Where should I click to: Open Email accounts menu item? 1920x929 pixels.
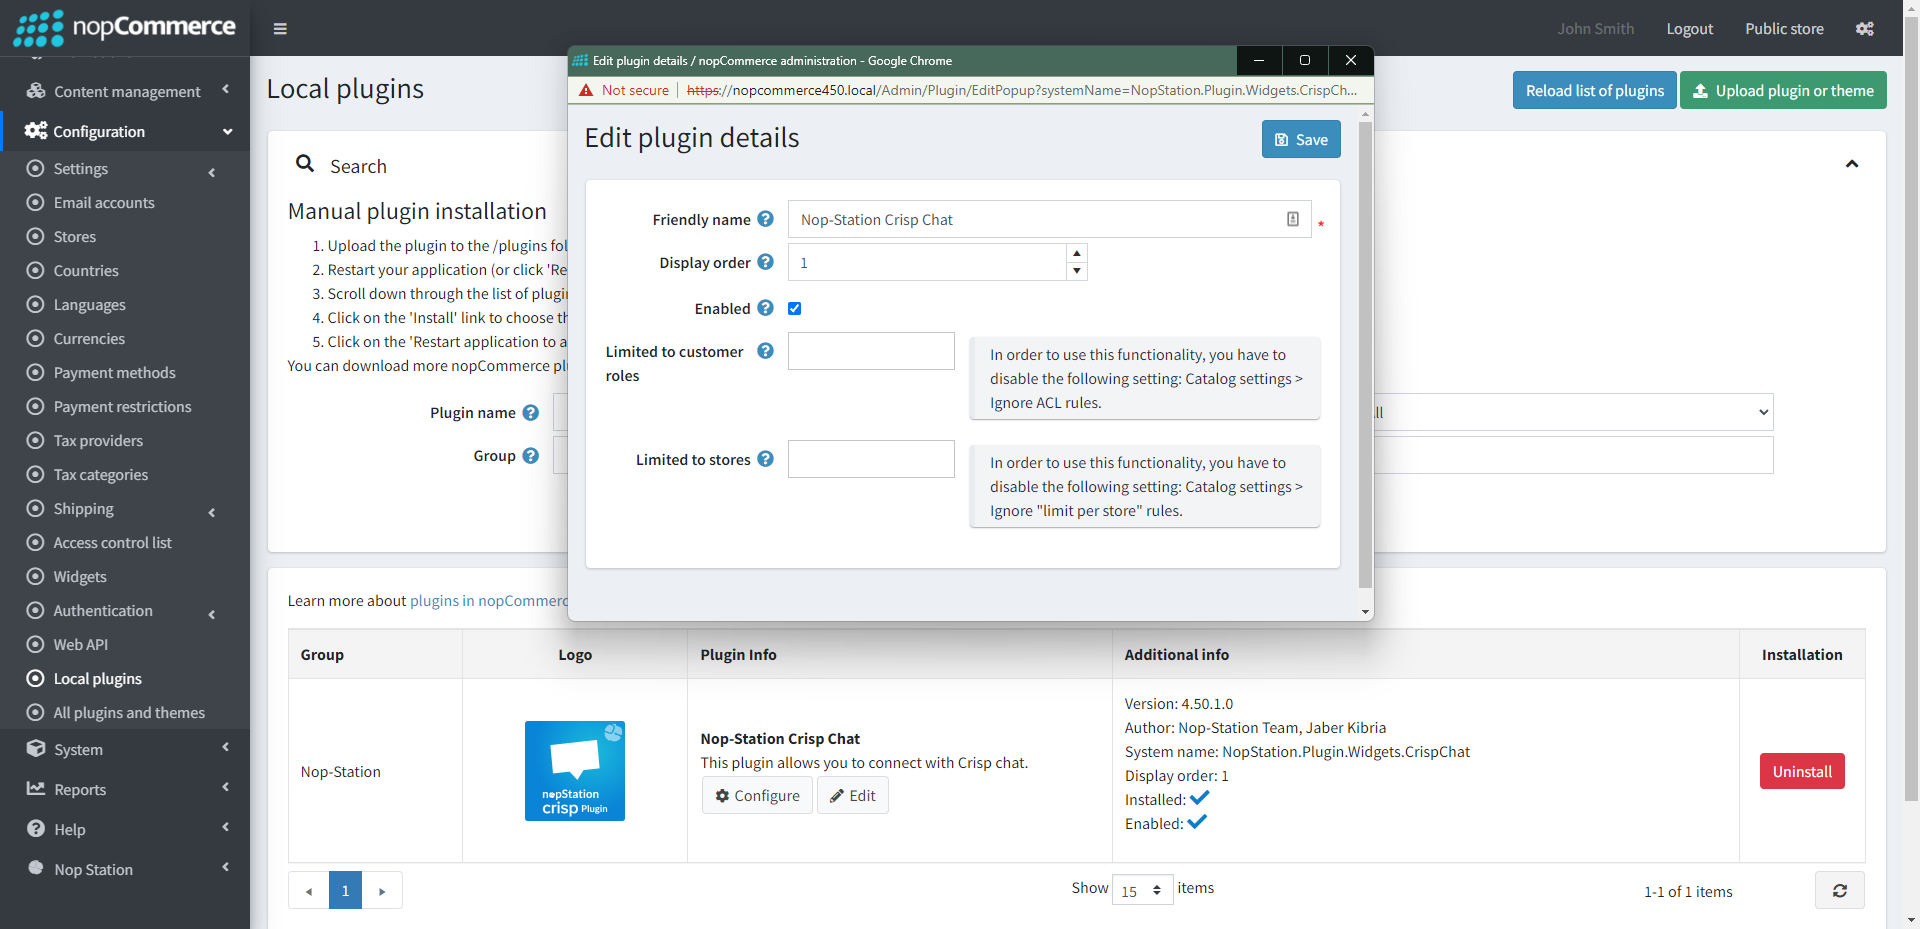click(x=104, y=202)
